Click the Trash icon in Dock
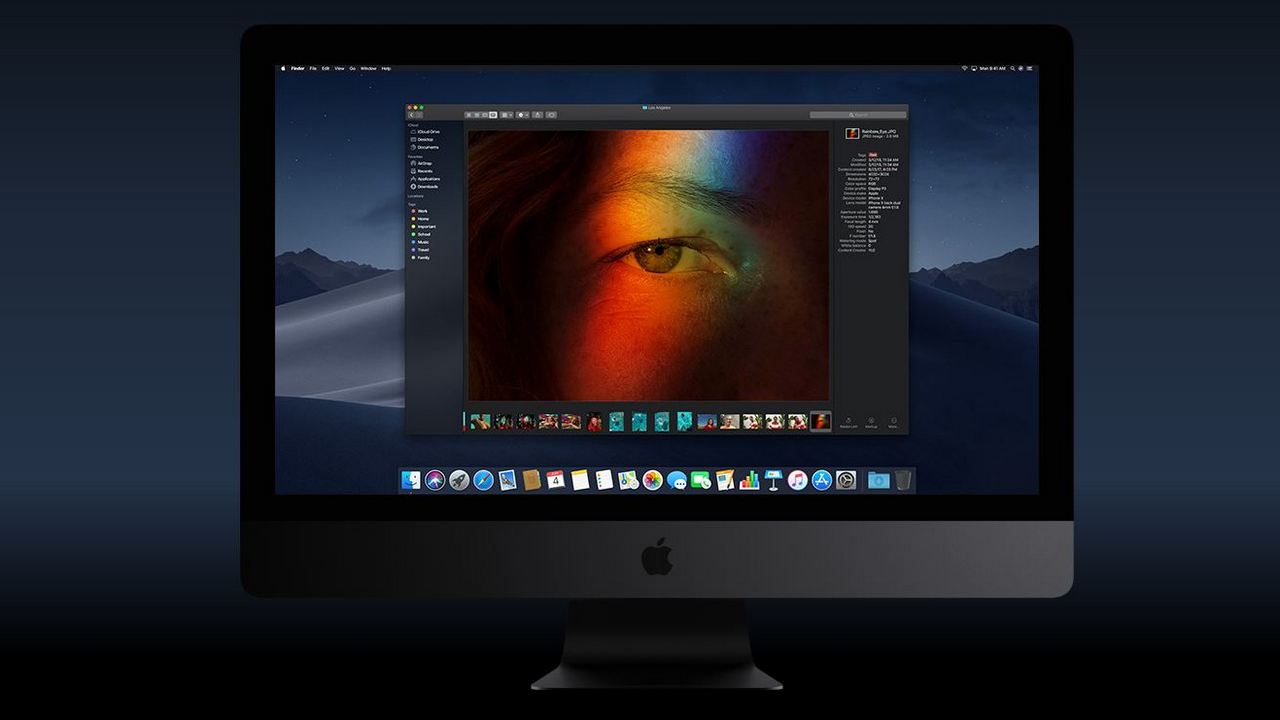 (x=903, y=481)
